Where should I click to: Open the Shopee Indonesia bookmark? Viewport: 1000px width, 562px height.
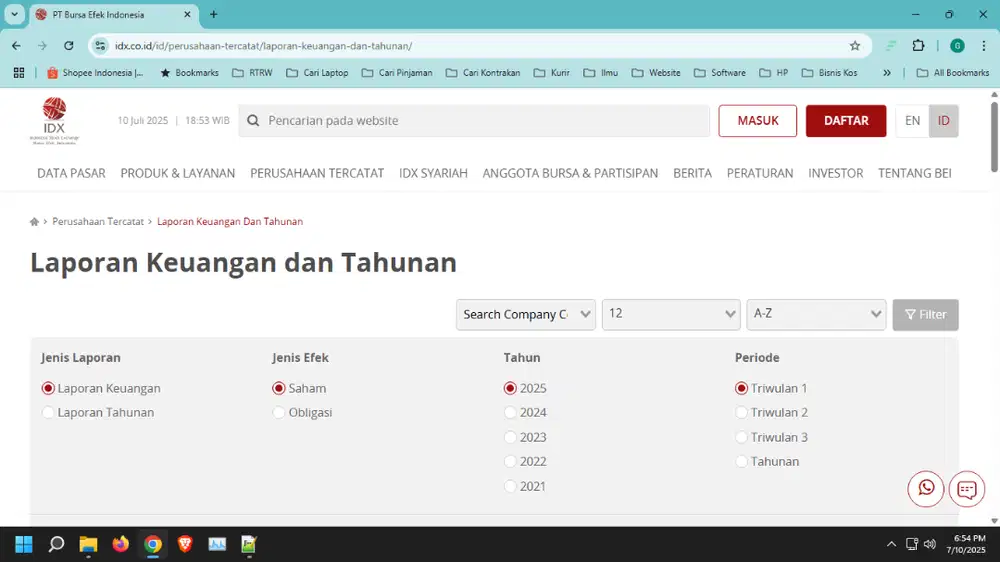pyautogui.click(x=94, y=73)
